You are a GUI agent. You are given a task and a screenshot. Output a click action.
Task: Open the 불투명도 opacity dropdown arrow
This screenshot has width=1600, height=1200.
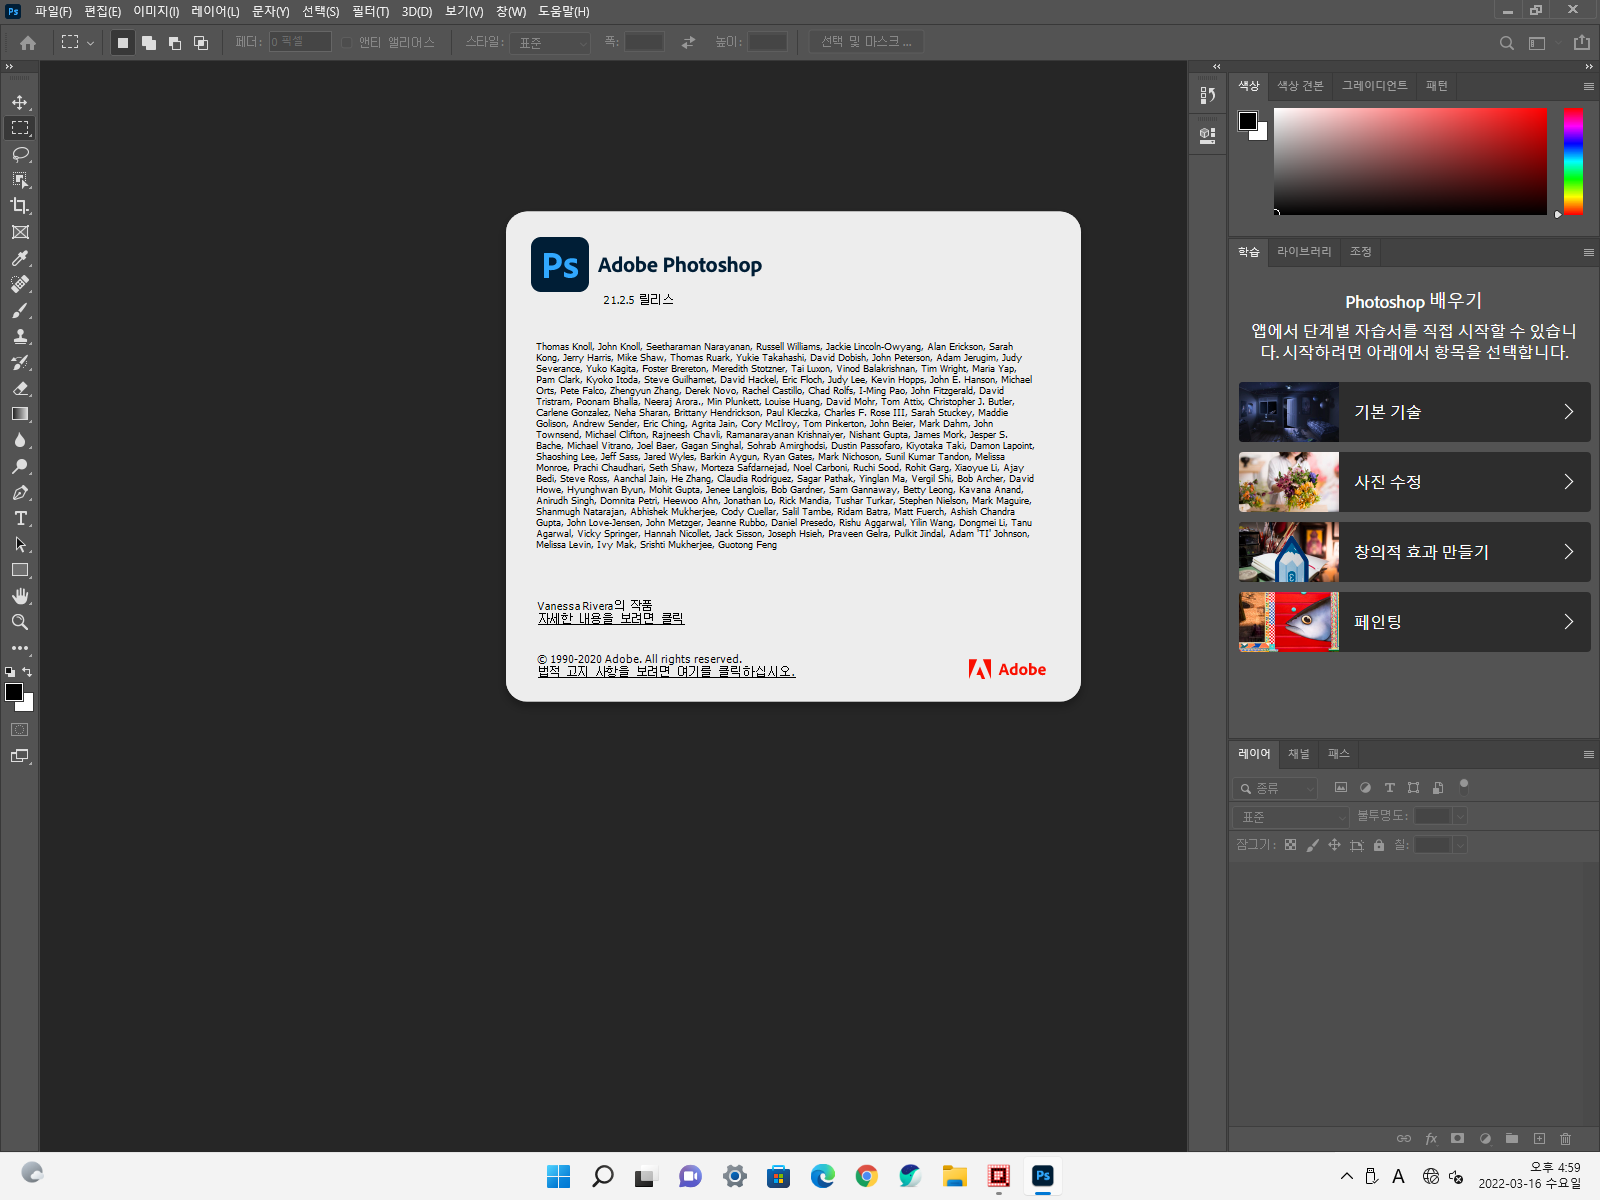pos(1460,817)
